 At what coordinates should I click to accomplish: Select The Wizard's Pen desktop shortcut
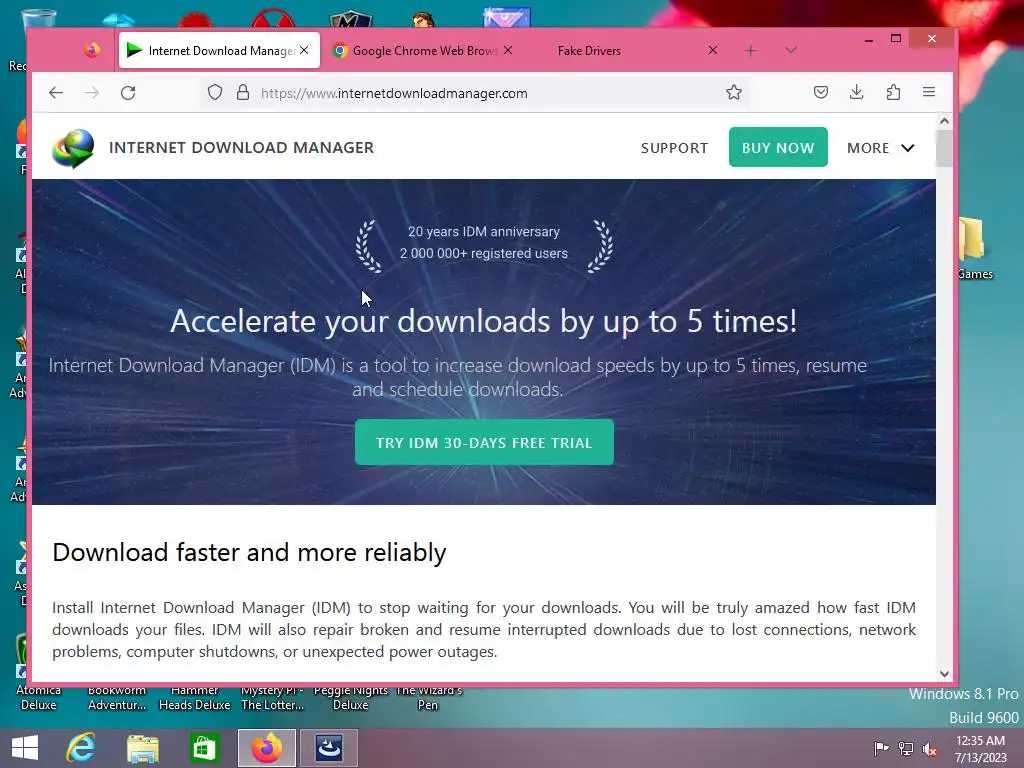coord(428,697)
